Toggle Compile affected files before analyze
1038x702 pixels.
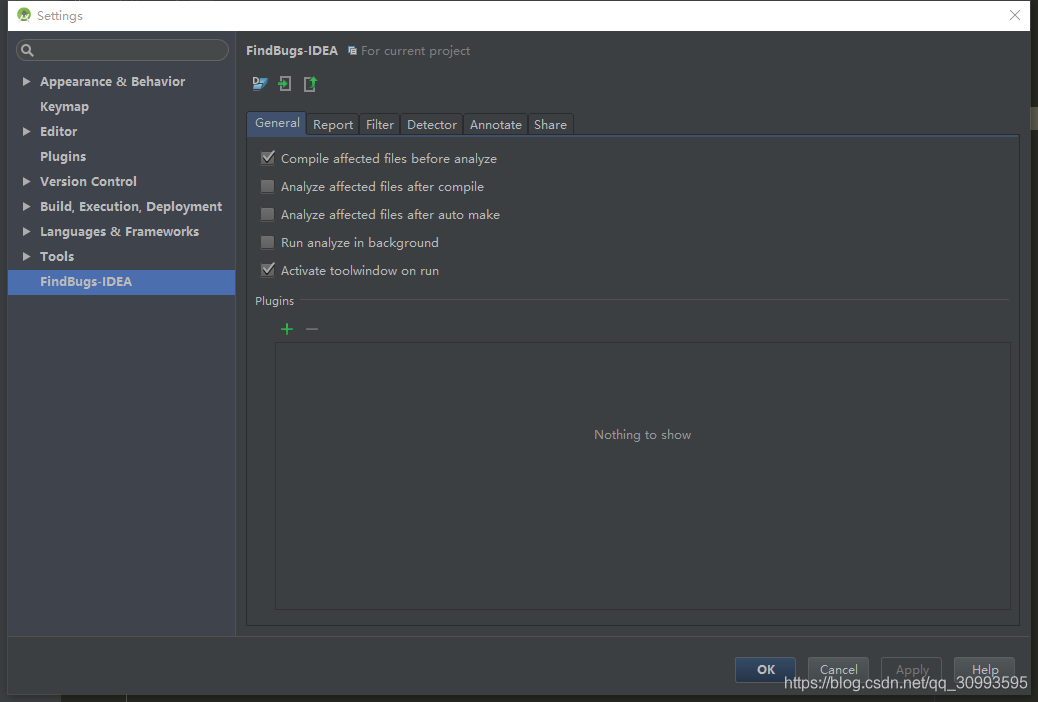point(267,158)
